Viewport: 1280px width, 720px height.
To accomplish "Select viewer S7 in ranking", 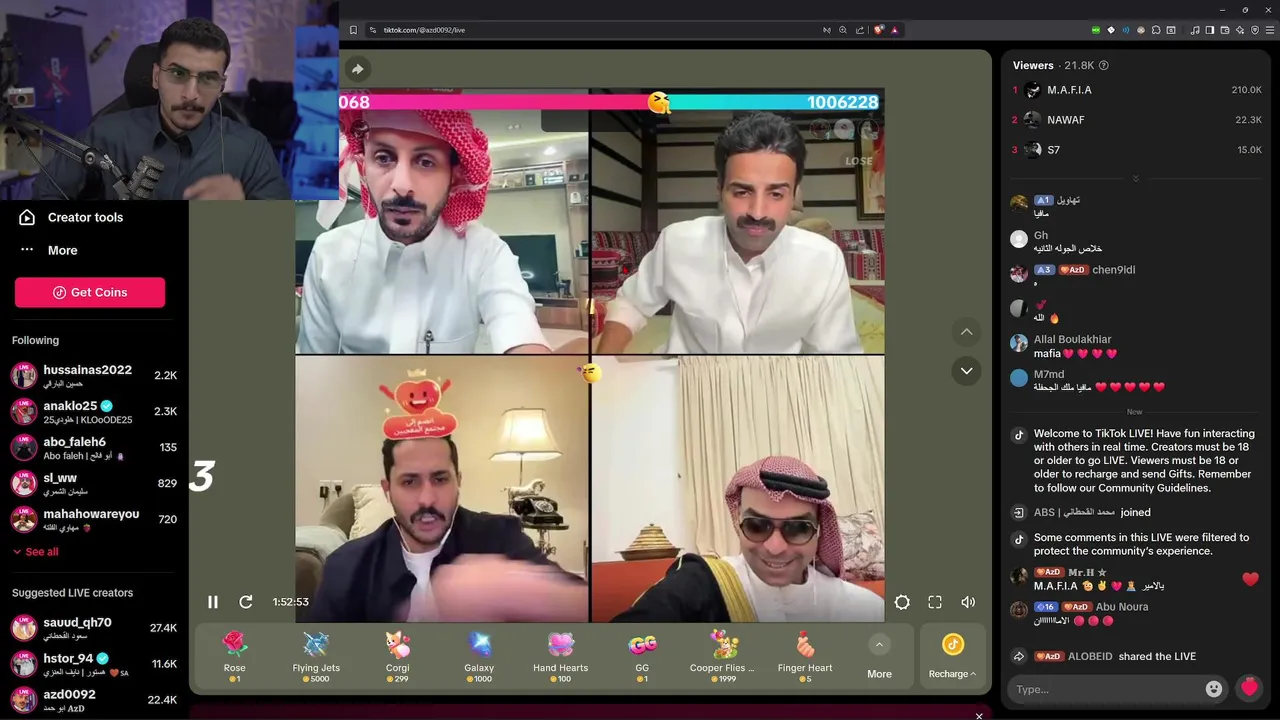I will click(x=1137, y=150).
